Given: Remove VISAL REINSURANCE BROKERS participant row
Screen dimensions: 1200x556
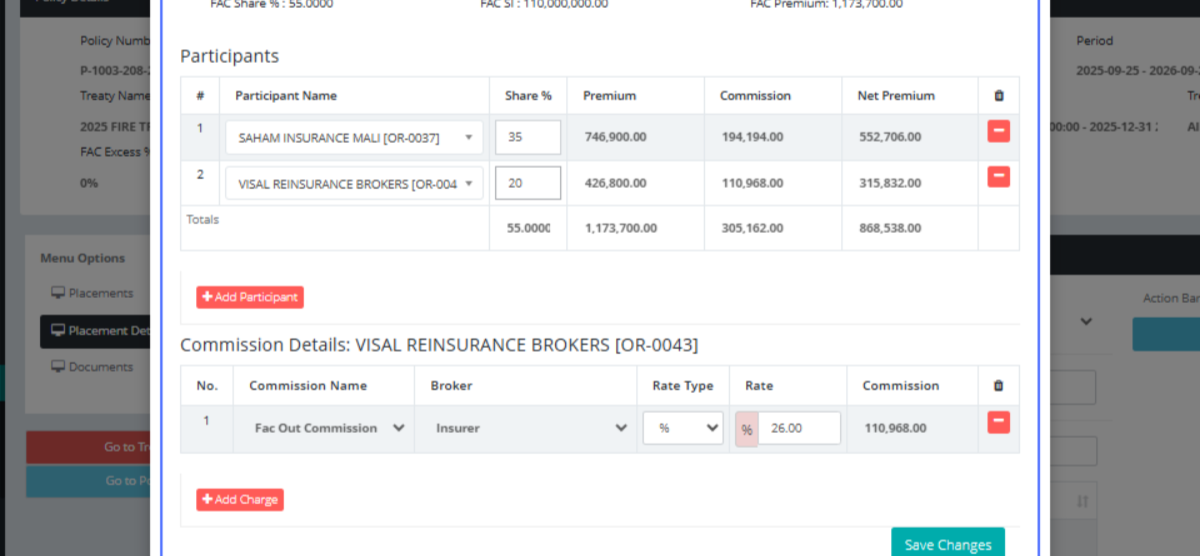Looking at the screenshot, I should (998, 177).
